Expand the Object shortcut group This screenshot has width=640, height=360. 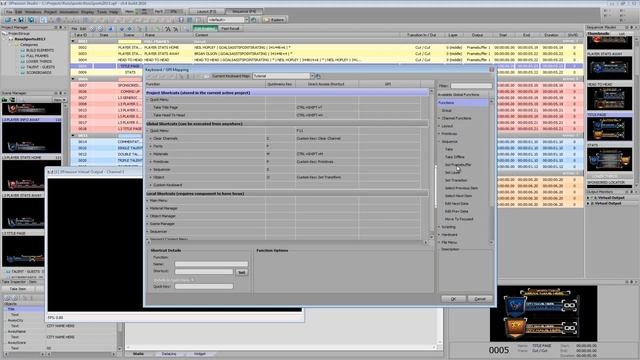151,177
